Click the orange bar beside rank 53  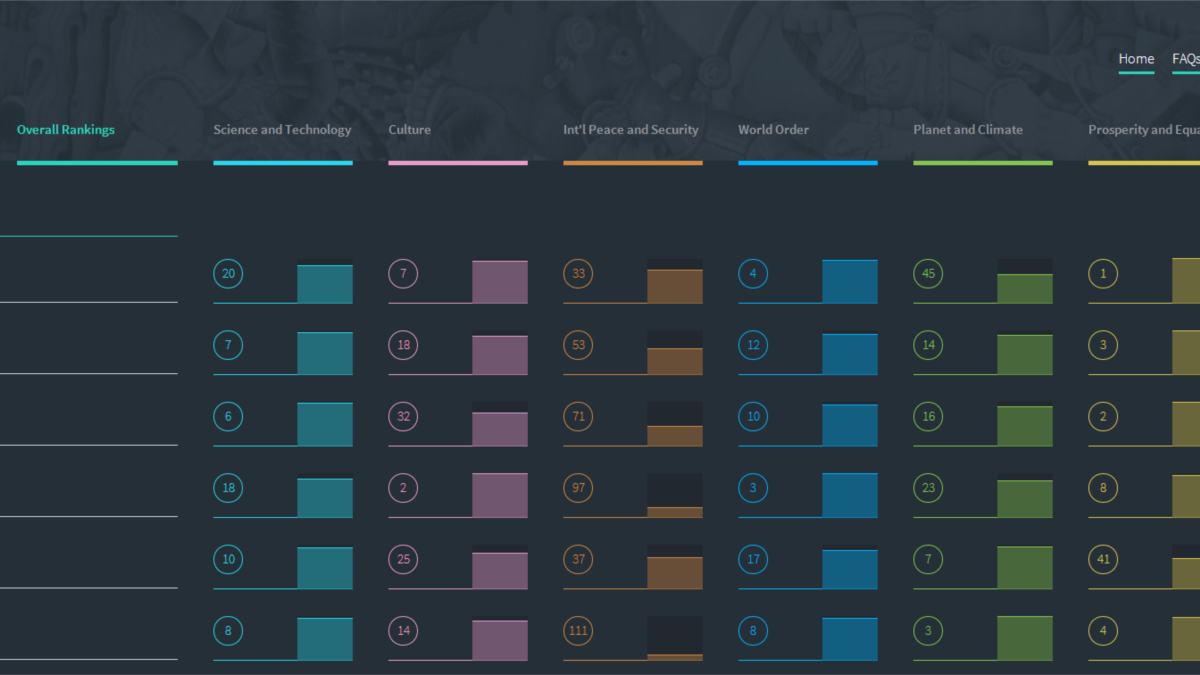coord(675,361)
